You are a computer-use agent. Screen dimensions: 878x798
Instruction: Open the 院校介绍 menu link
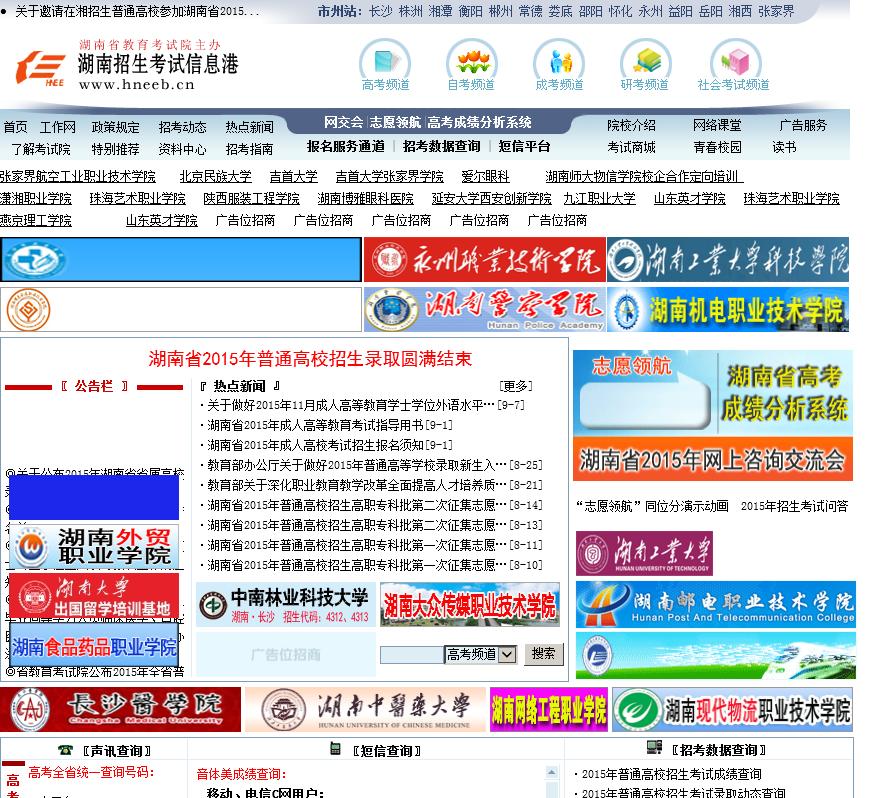coord(632,125)
